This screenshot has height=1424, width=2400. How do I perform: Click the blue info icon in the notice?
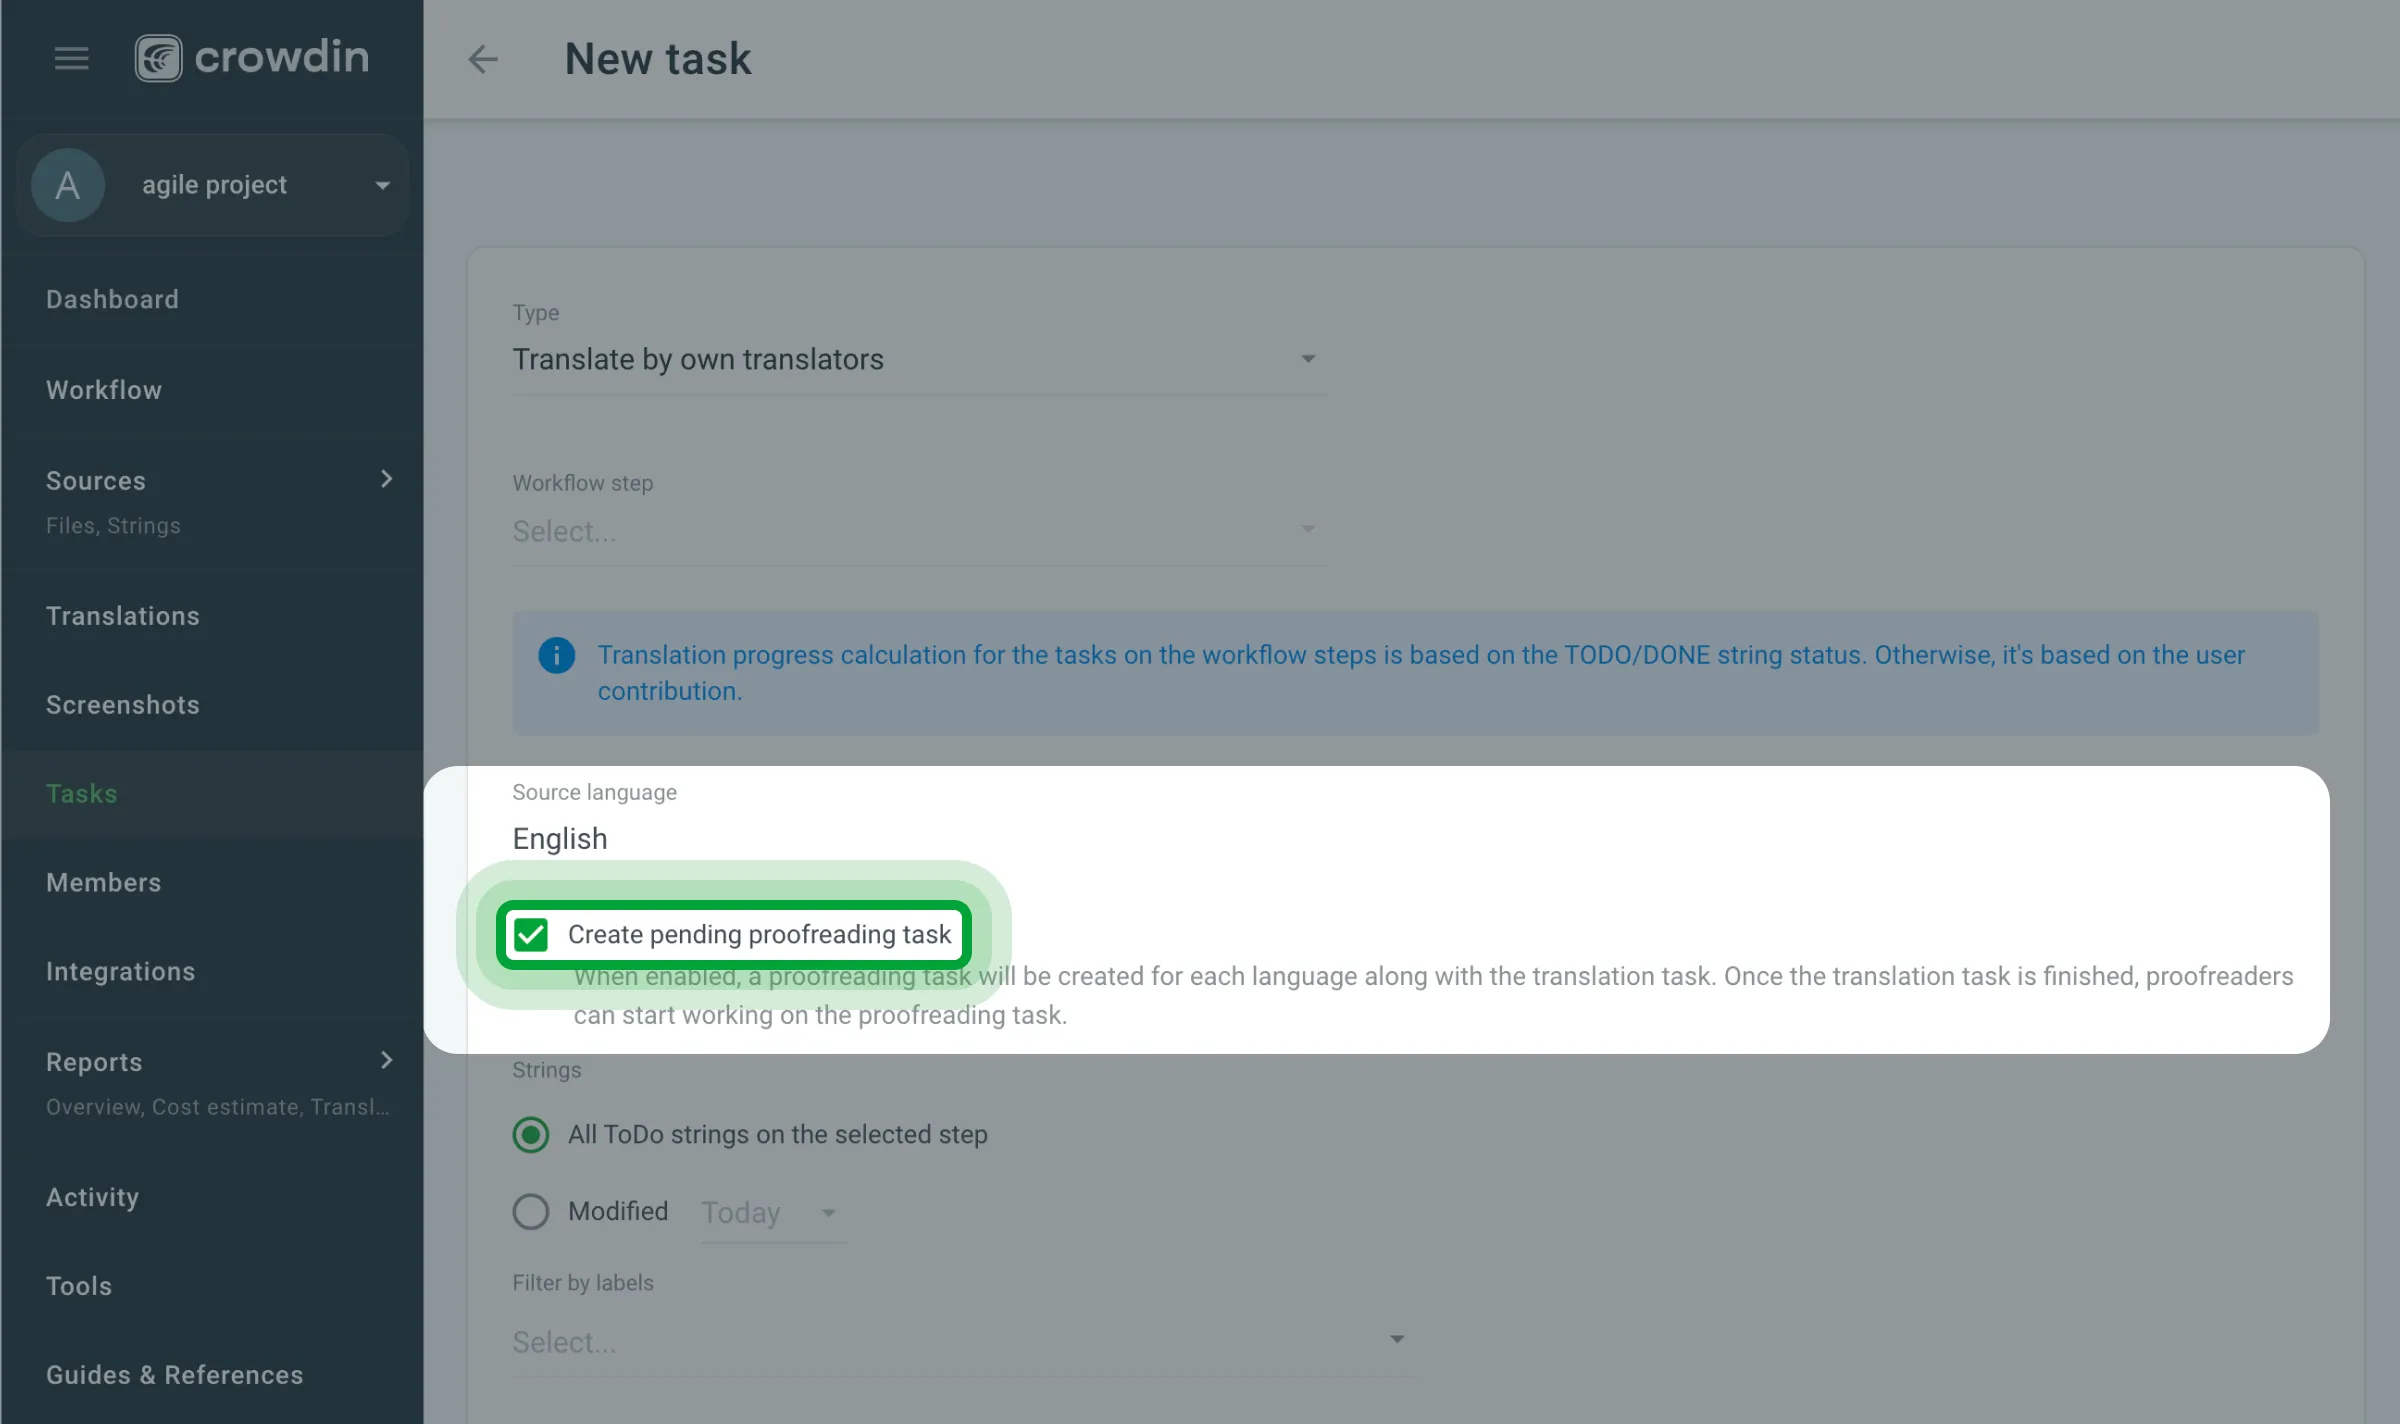[x=556, y=655]
